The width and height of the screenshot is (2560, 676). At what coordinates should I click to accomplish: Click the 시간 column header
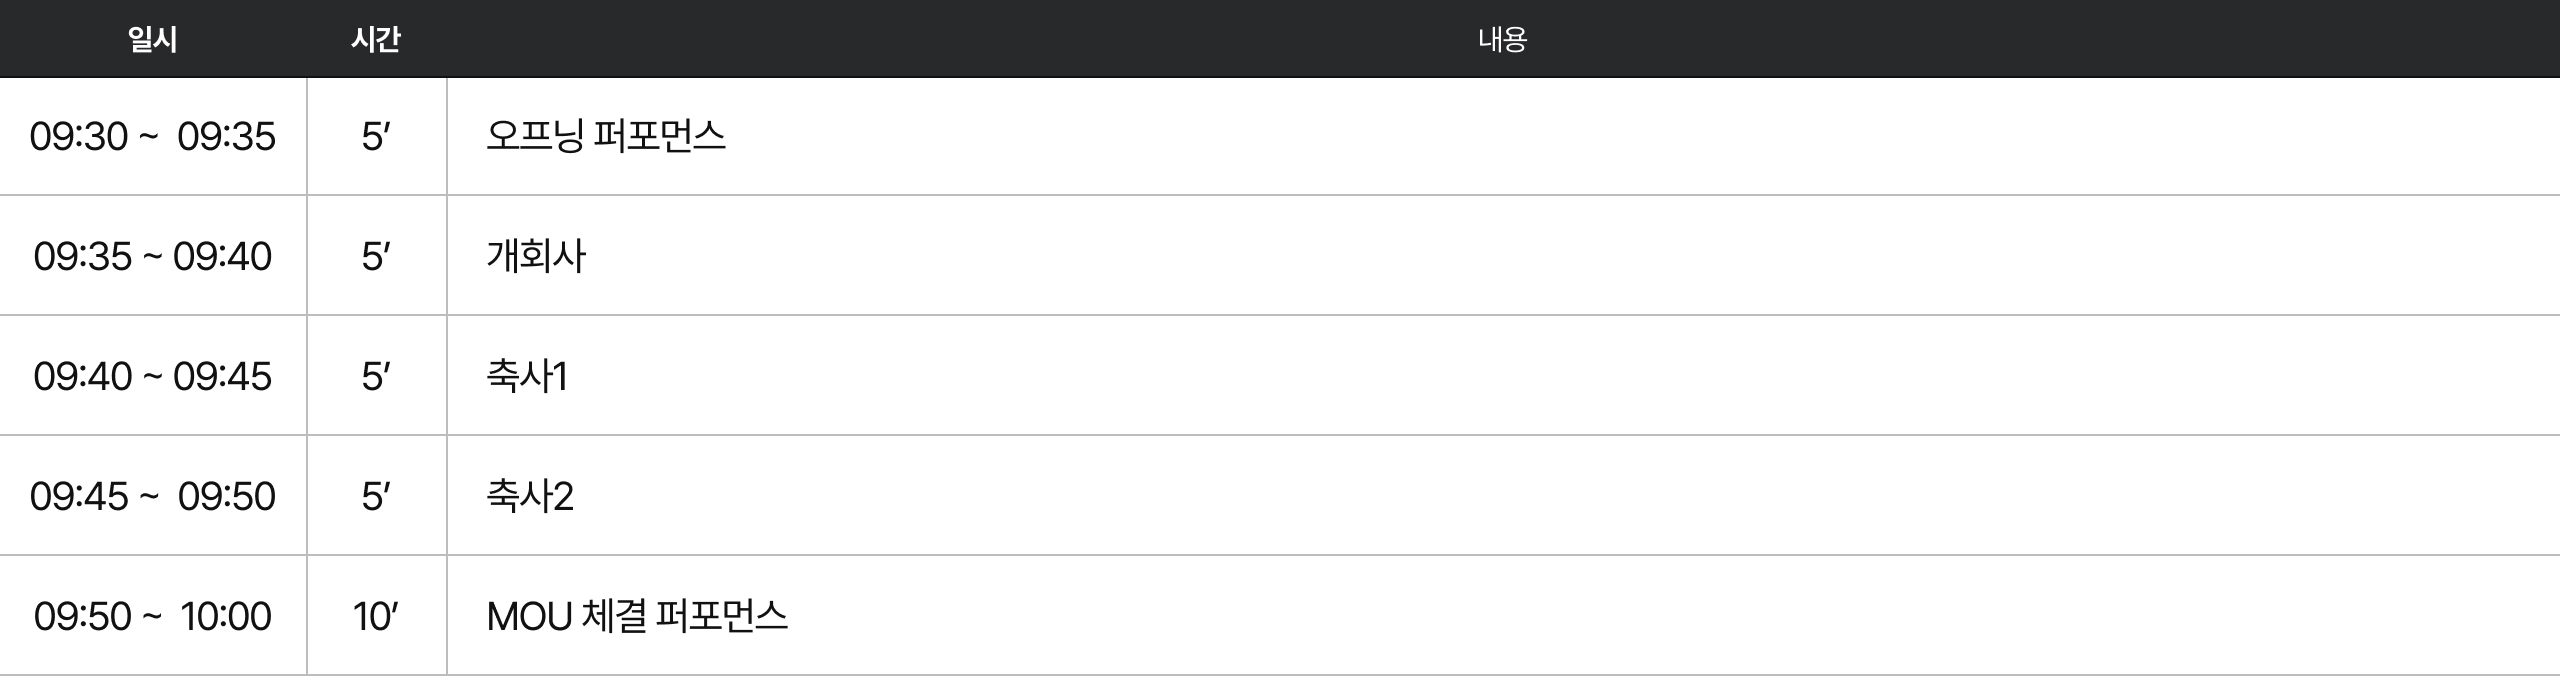point(376,39)
